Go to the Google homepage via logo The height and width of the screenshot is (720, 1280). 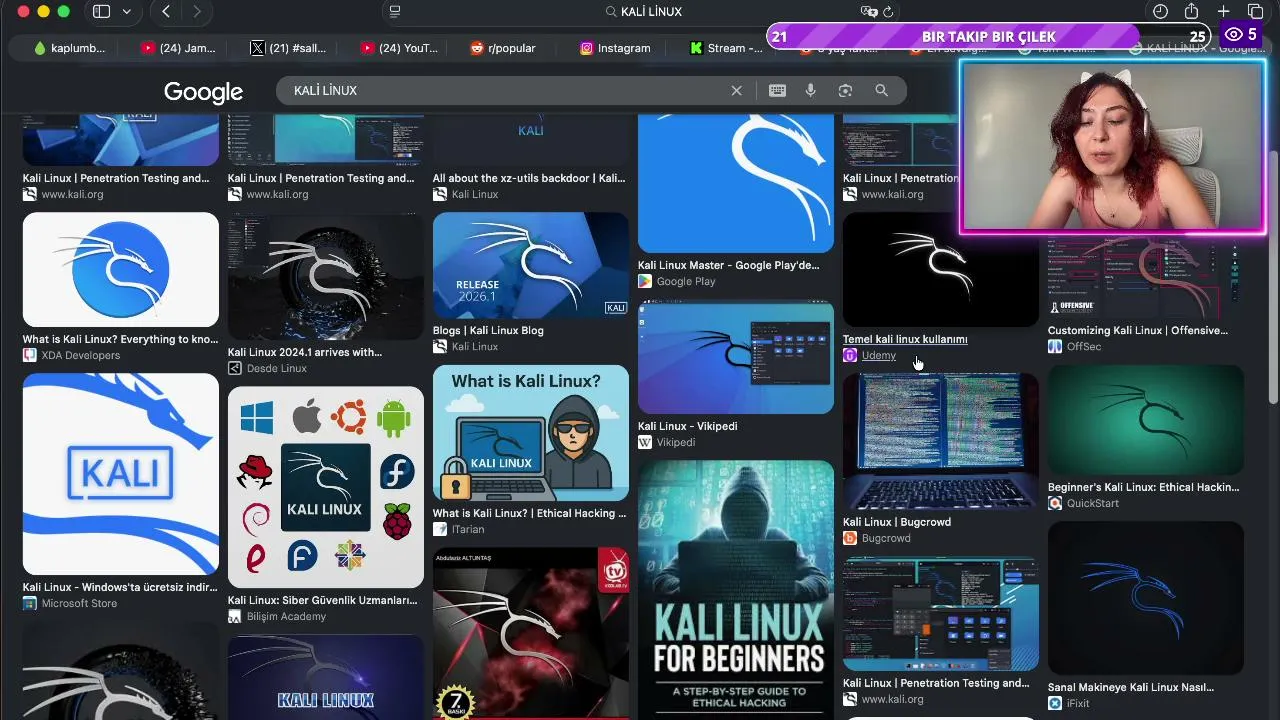(203, 92)
